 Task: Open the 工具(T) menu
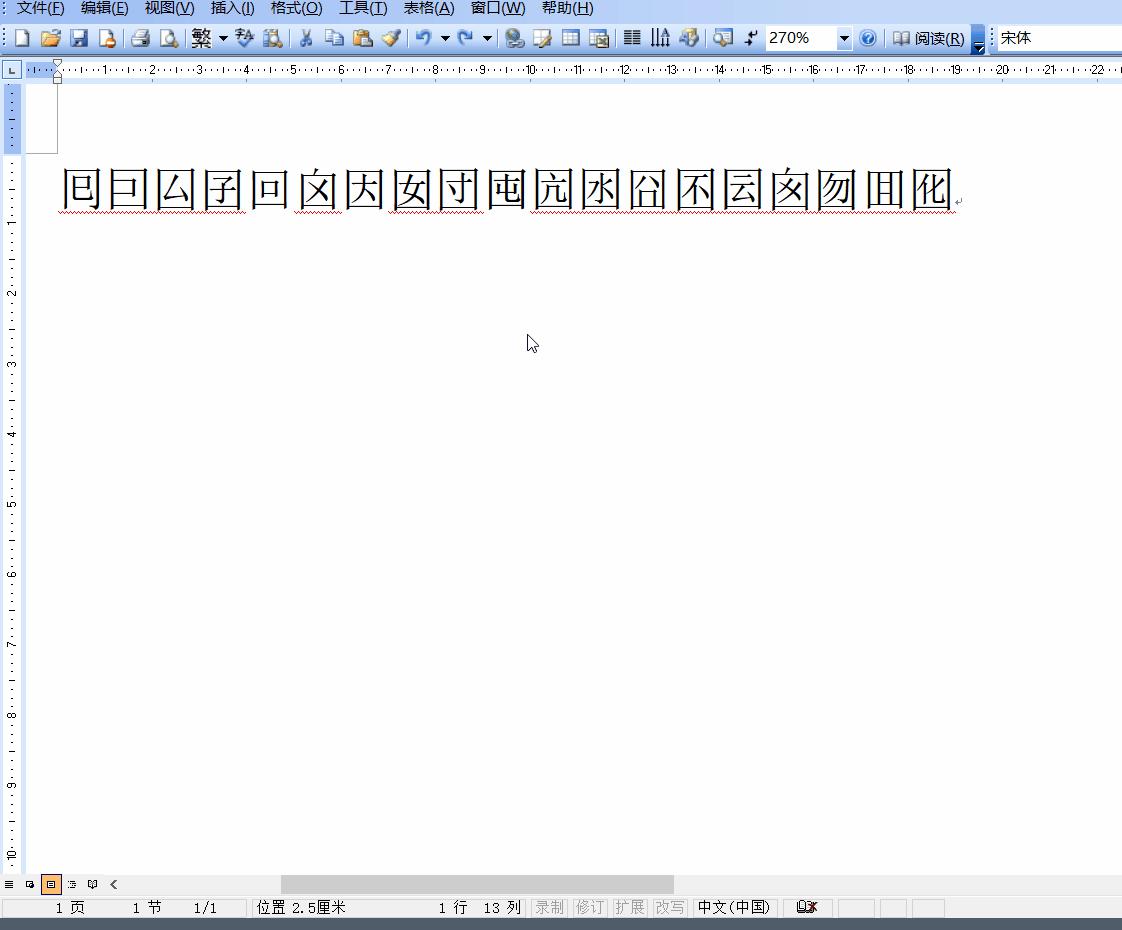[x=363, y=9]
